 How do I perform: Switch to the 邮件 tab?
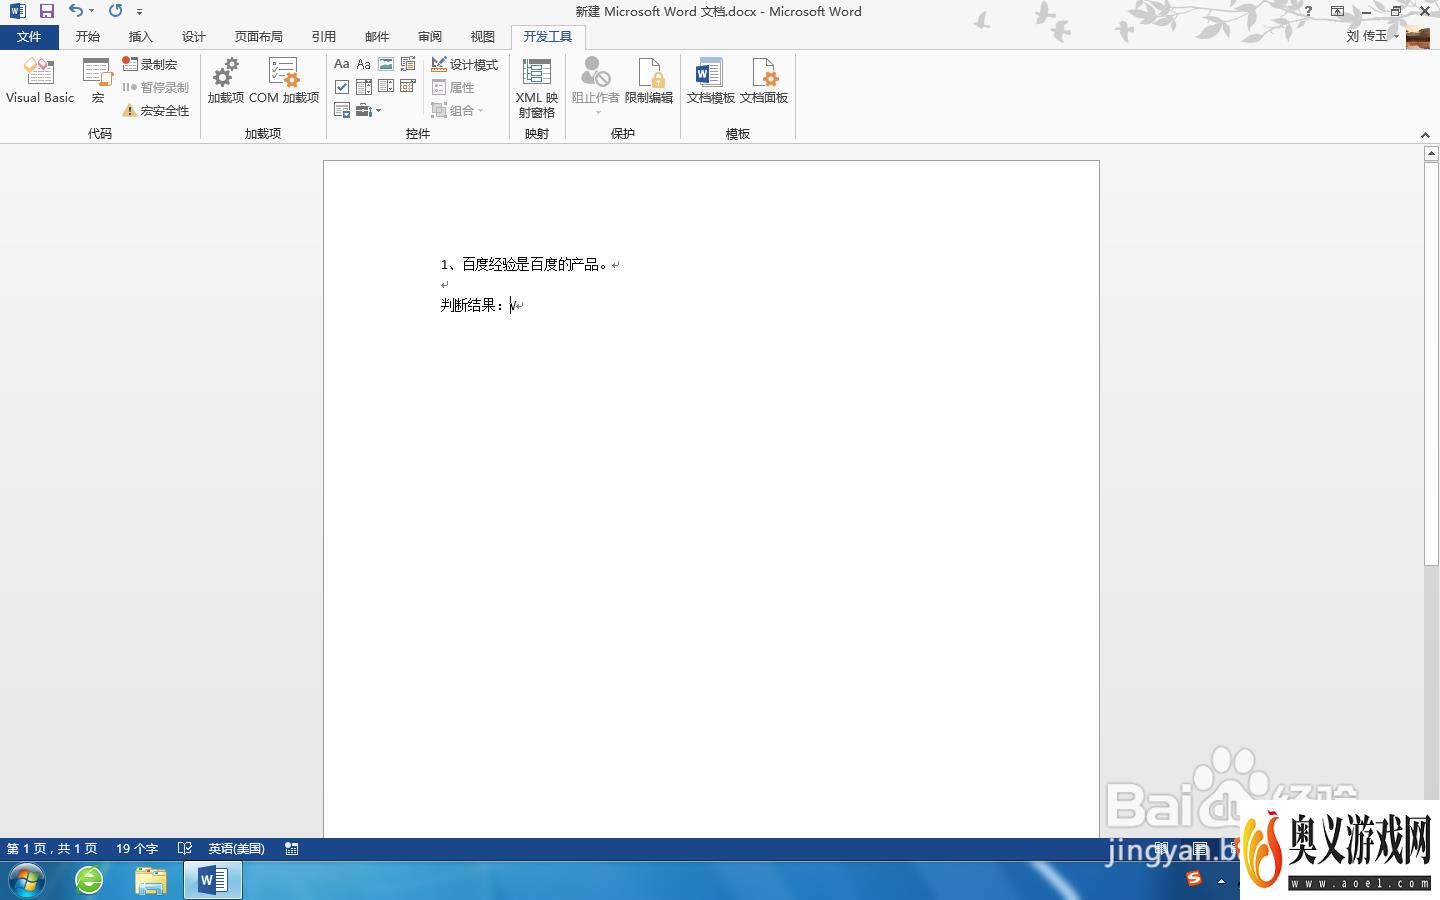coord(377,37)
